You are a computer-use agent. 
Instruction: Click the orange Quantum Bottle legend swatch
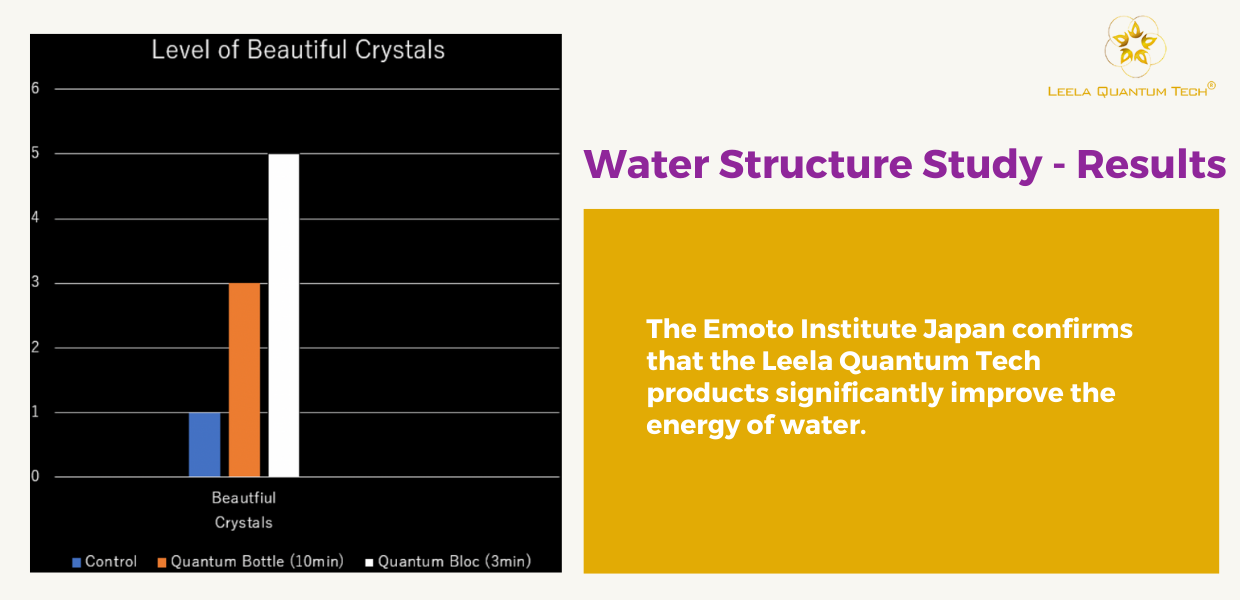coord(162,562)
